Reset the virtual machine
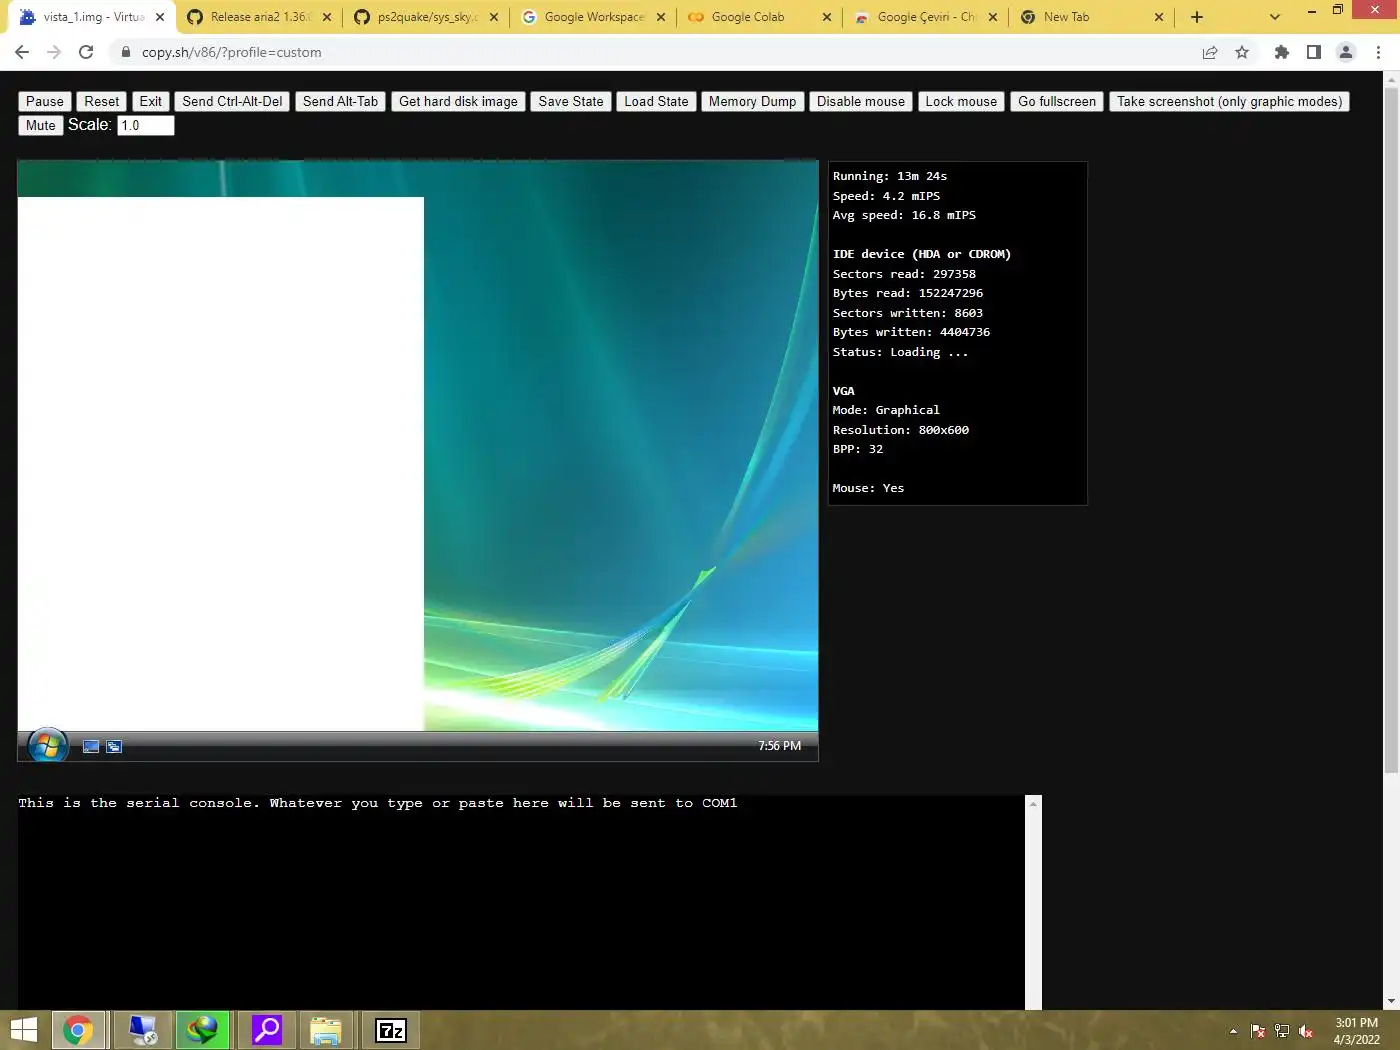The height and width of the screenshot is (1050, 1400). tap(101, 101)
